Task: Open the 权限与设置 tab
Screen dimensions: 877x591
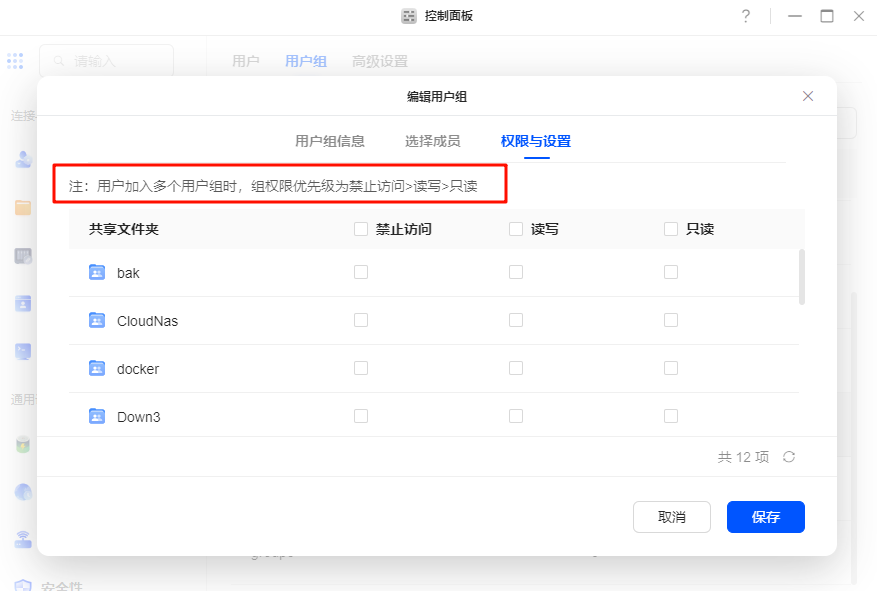Action: 536,141
